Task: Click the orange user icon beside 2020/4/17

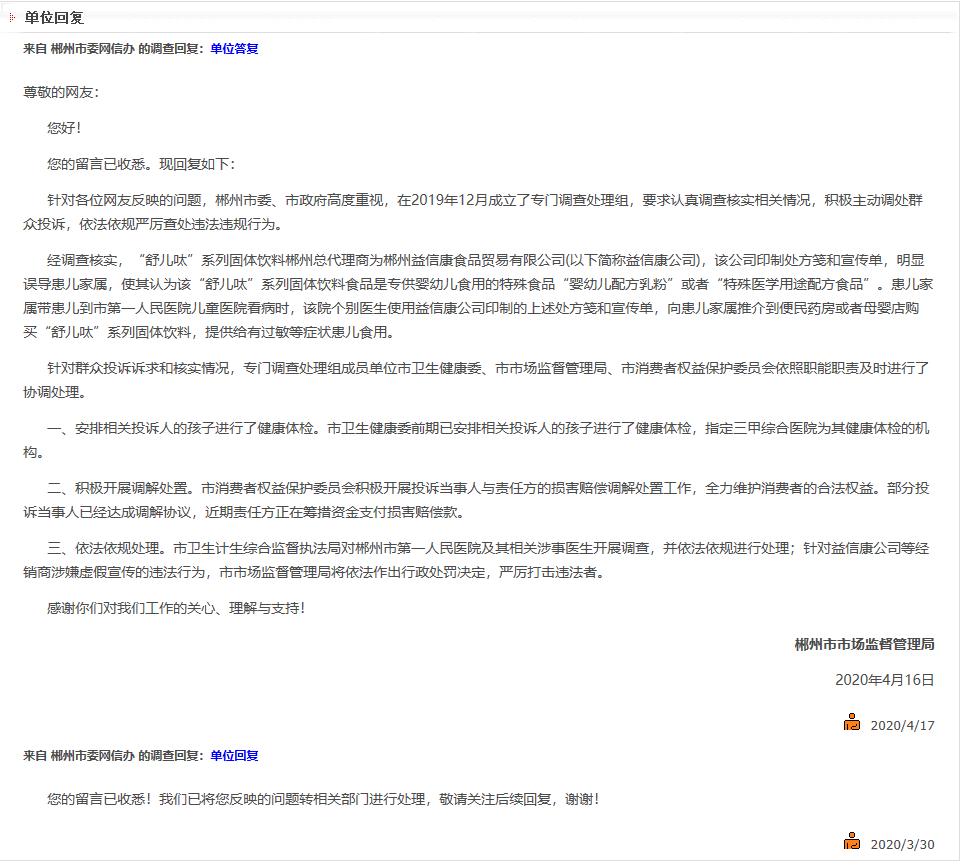Action: click(x=852, y=723)
